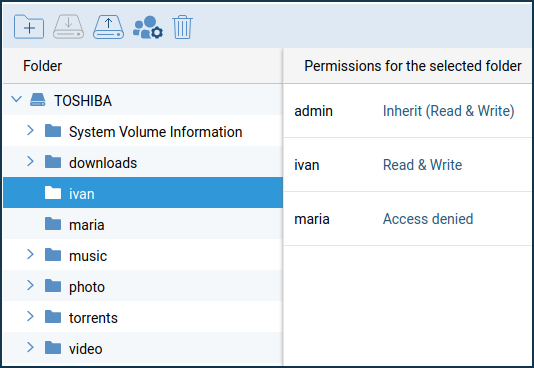Click the TOSHIBA drive icon
Image resolution: width=534 pixels, height=368 pixels.
pyautogui.click(x=37, y=100)
